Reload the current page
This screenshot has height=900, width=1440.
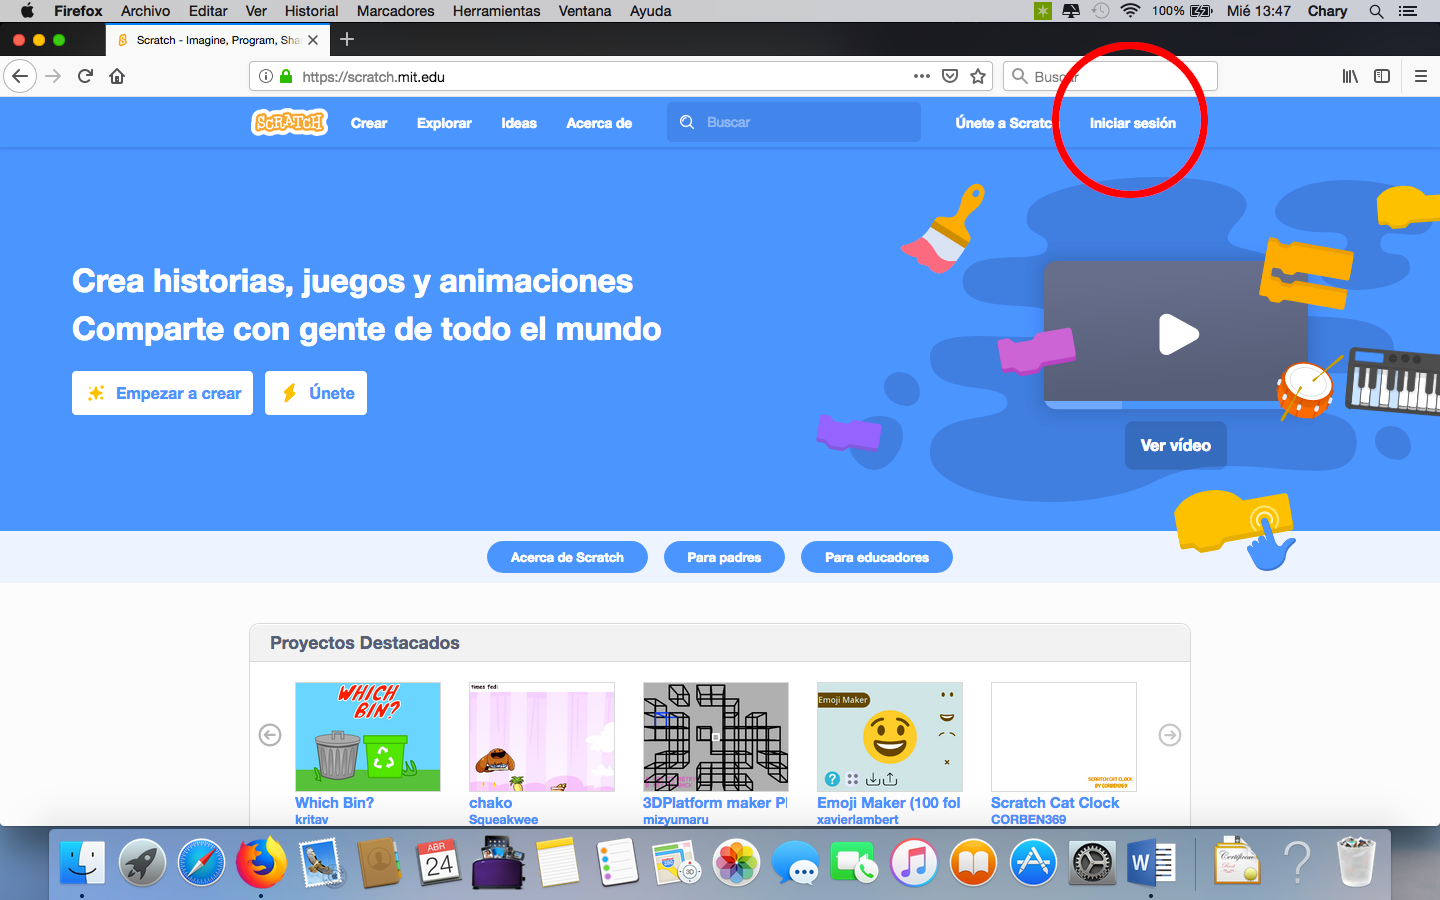point(85,76)
